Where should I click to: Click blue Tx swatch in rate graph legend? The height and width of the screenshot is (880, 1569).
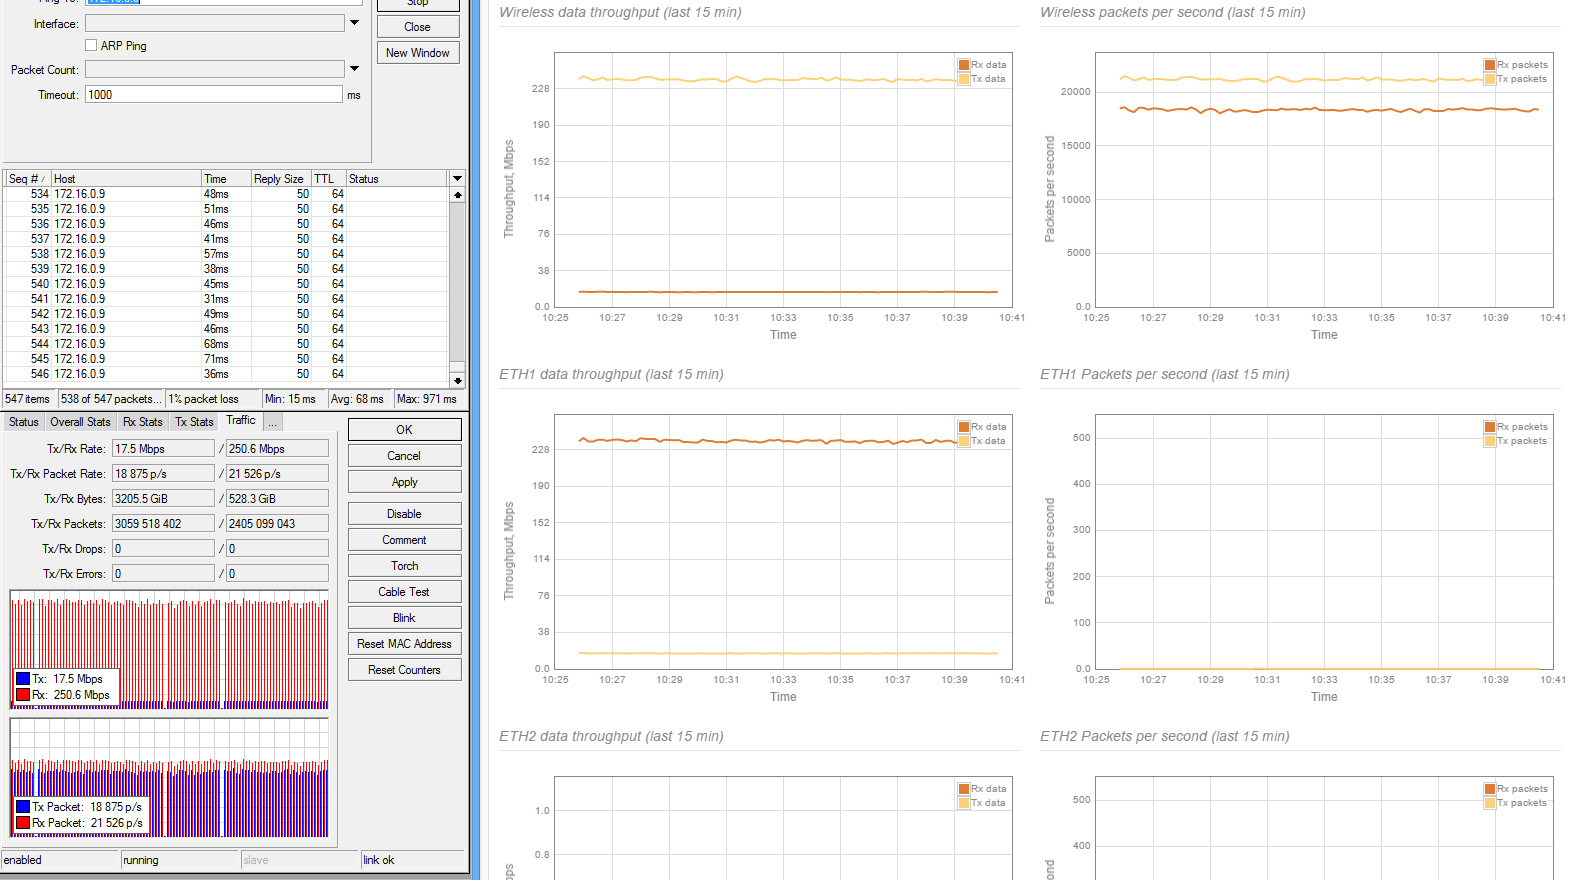(23, 679)
